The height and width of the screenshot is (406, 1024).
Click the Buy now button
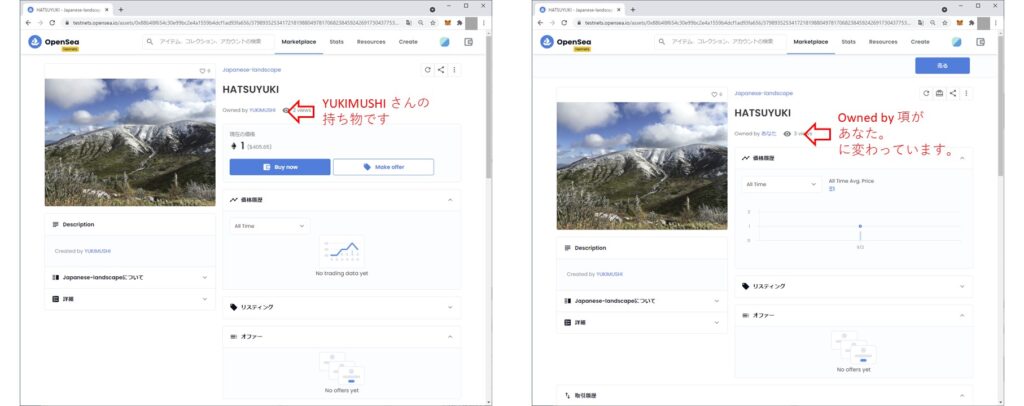click(x=280, y=167)
